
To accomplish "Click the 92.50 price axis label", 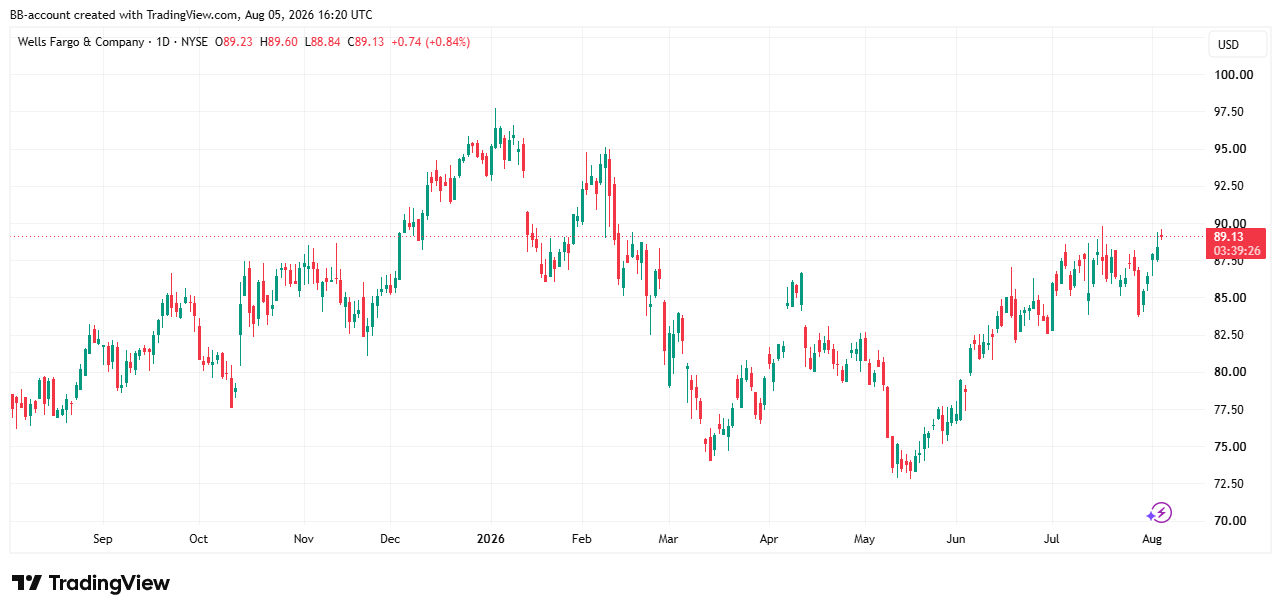I will 1229,186.
